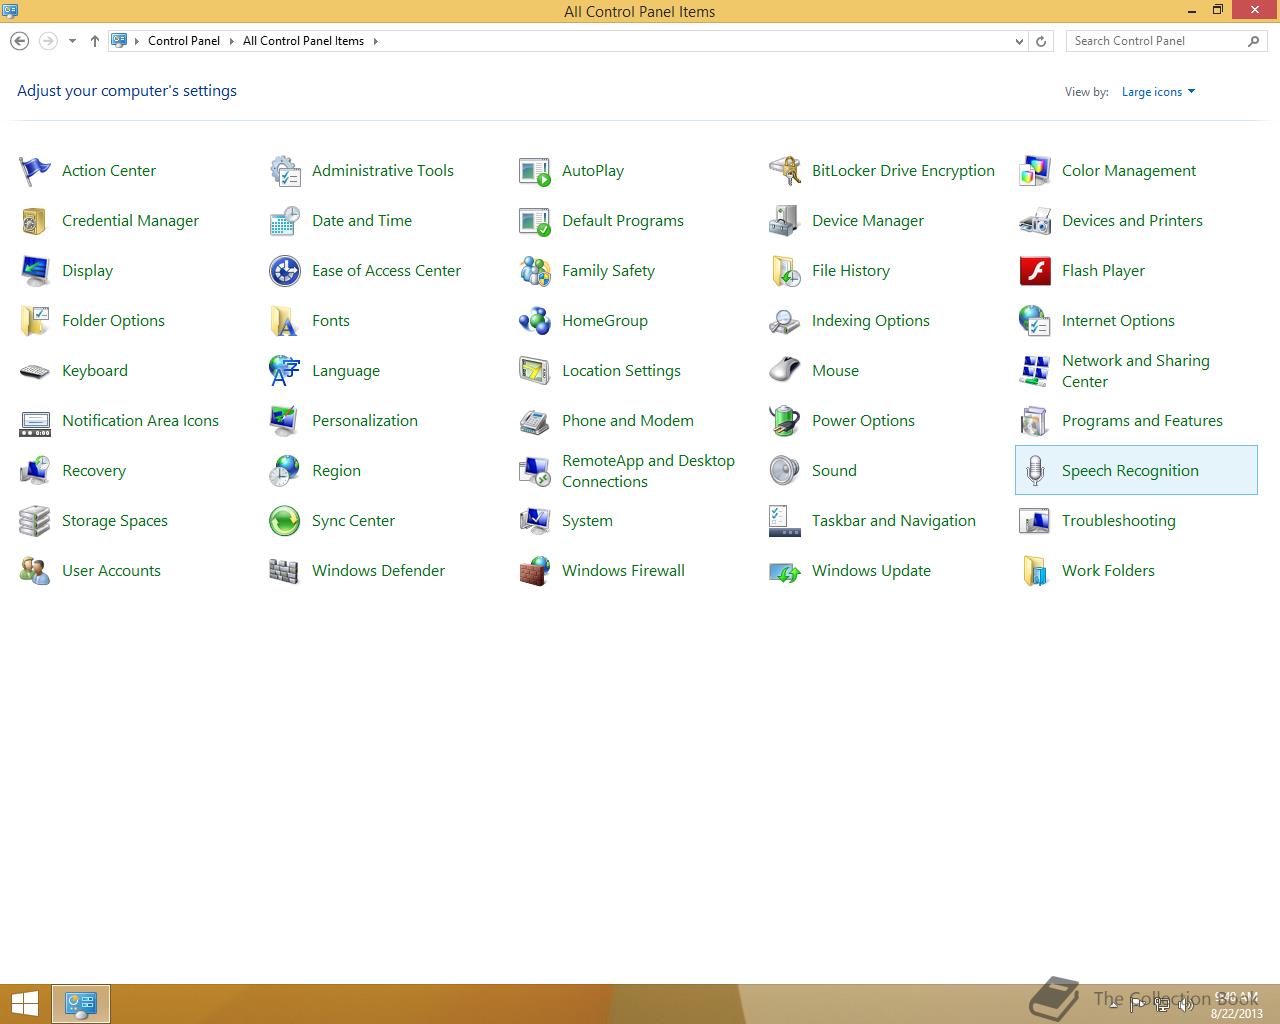
Task: Open Taskbar and Navigation link
Action: (x=894, y=521)
